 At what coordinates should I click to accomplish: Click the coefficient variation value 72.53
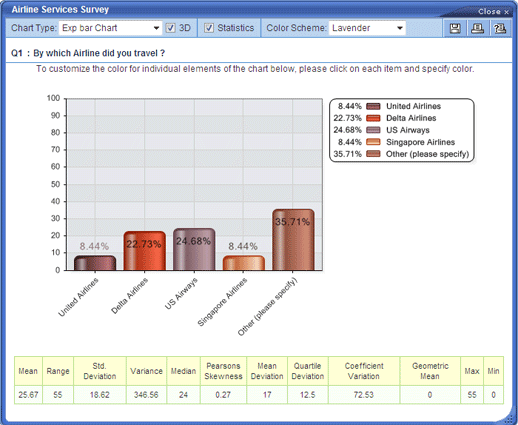point(364,395)
